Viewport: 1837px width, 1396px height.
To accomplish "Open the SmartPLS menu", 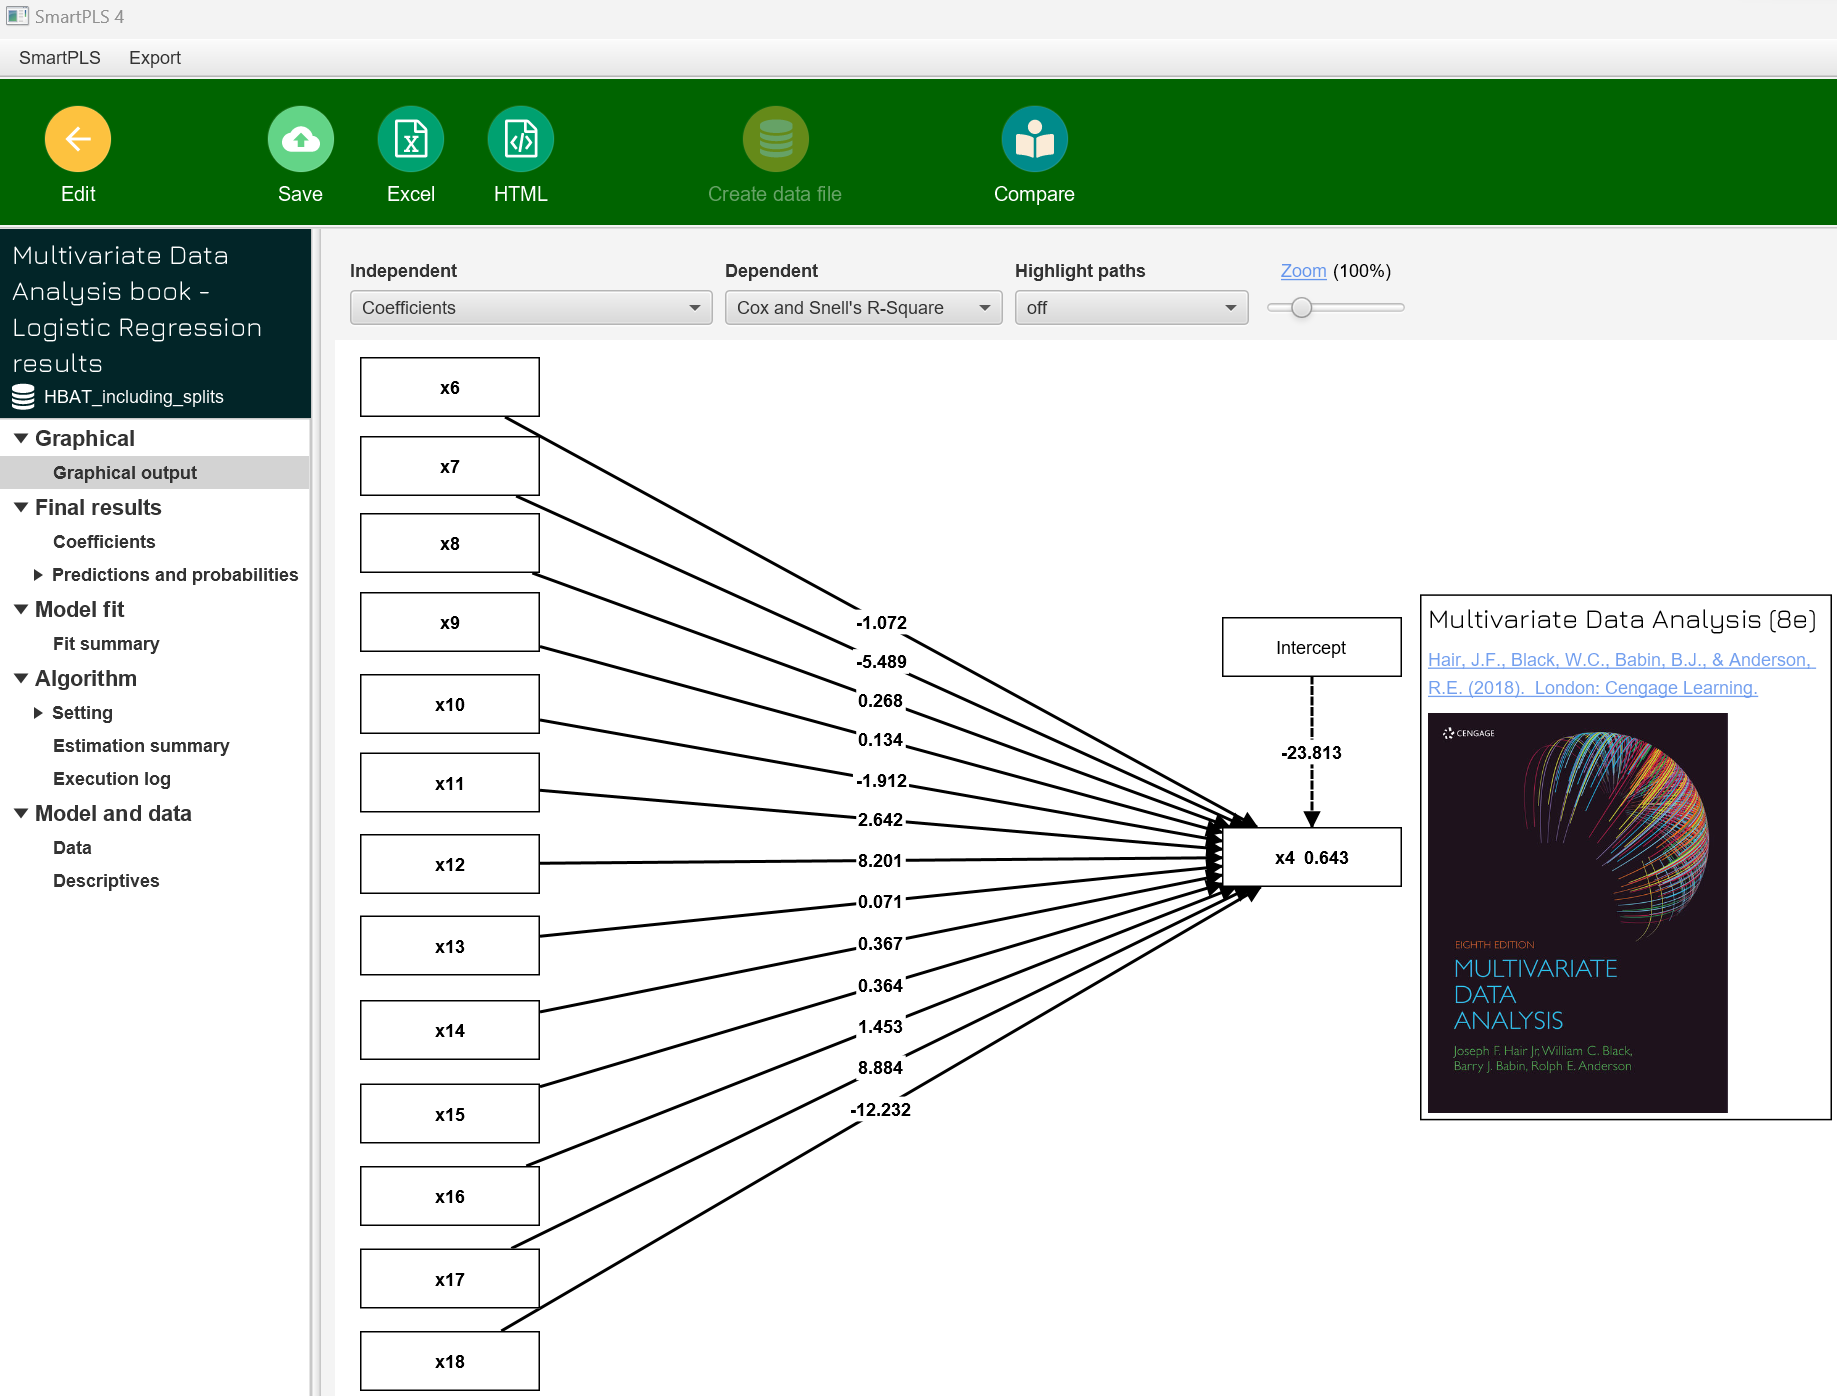I will 60,58.
